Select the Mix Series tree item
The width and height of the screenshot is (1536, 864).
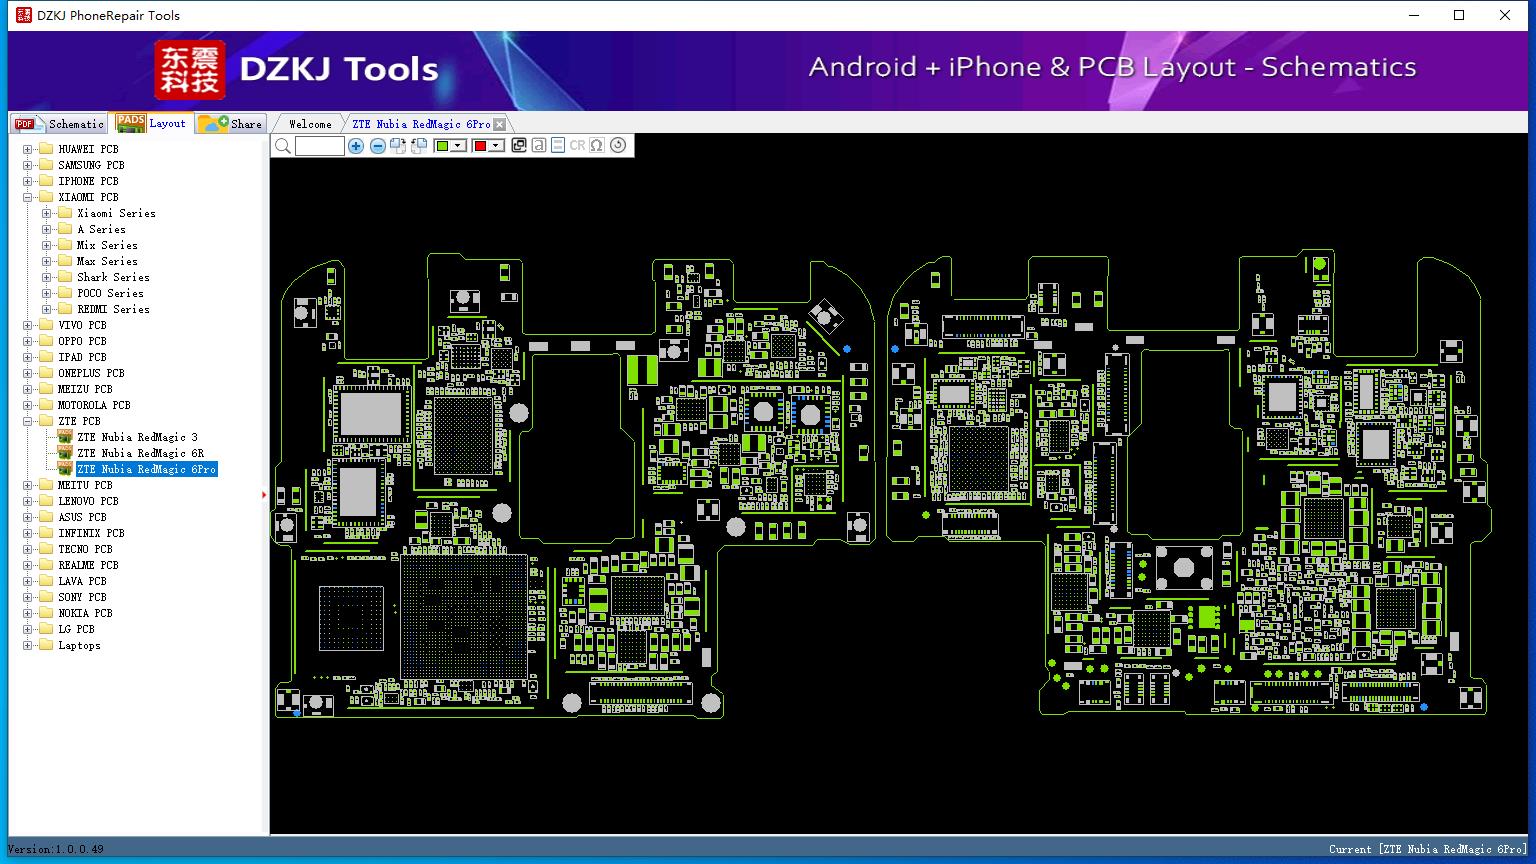point(107,245)
